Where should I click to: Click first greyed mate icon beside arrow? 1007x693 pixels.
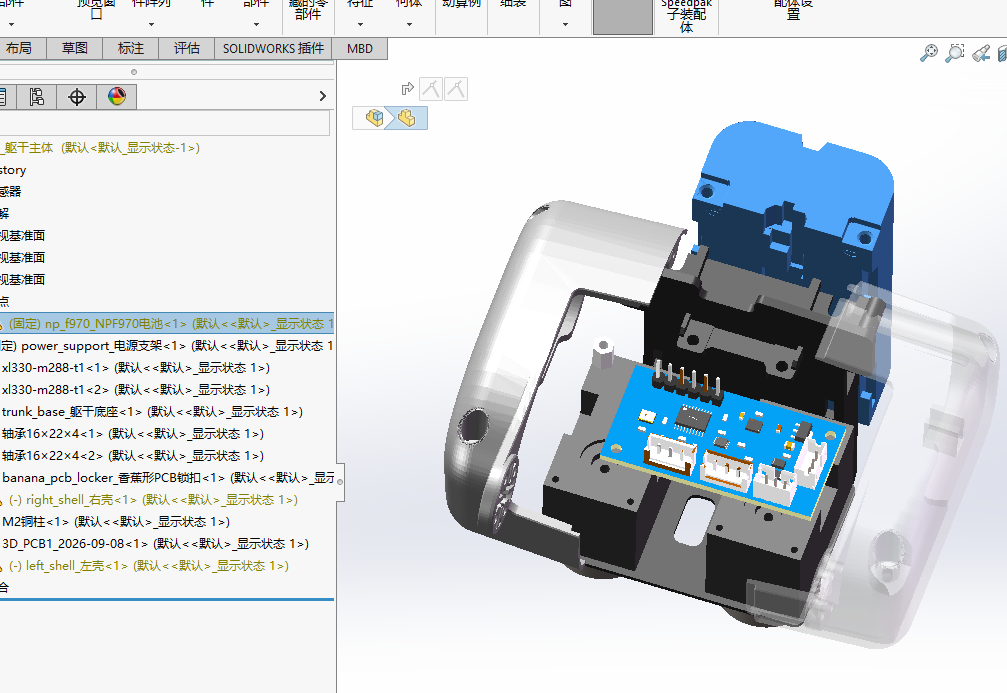pyautogui.click(x=431, y=89)
